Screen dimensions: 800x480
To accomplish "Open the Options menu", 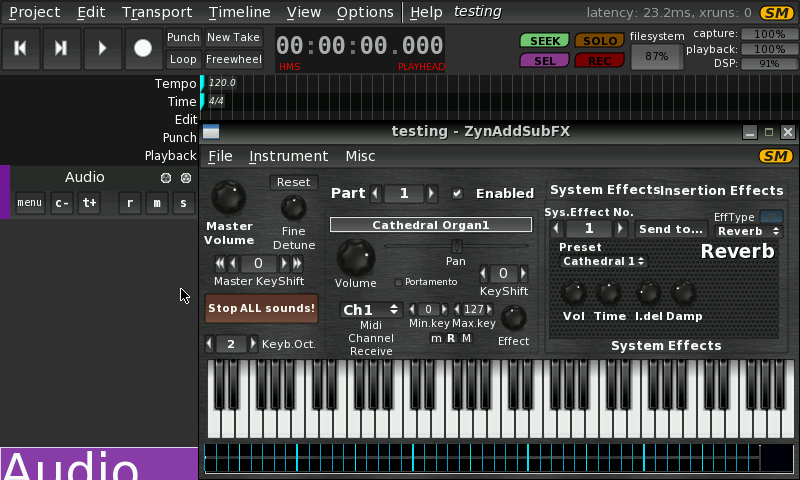I will [365, 12].
